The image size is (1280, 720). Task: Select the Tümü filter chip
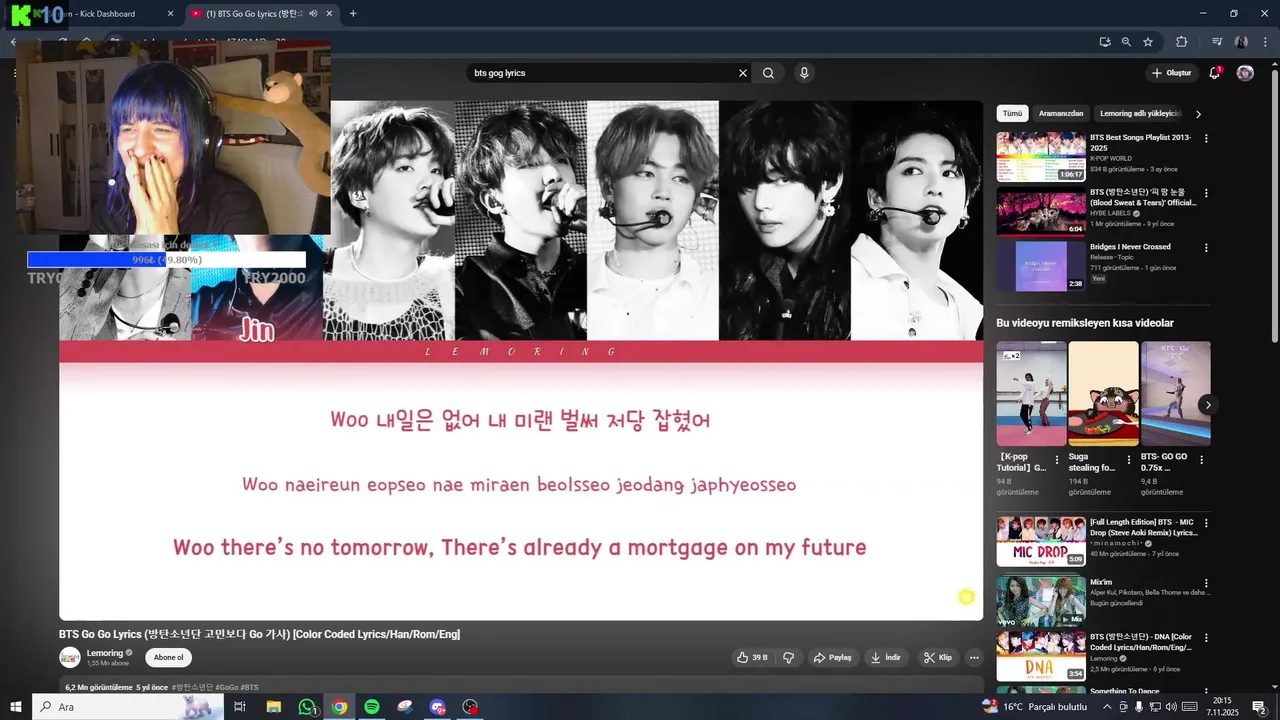pos(1013,114)
